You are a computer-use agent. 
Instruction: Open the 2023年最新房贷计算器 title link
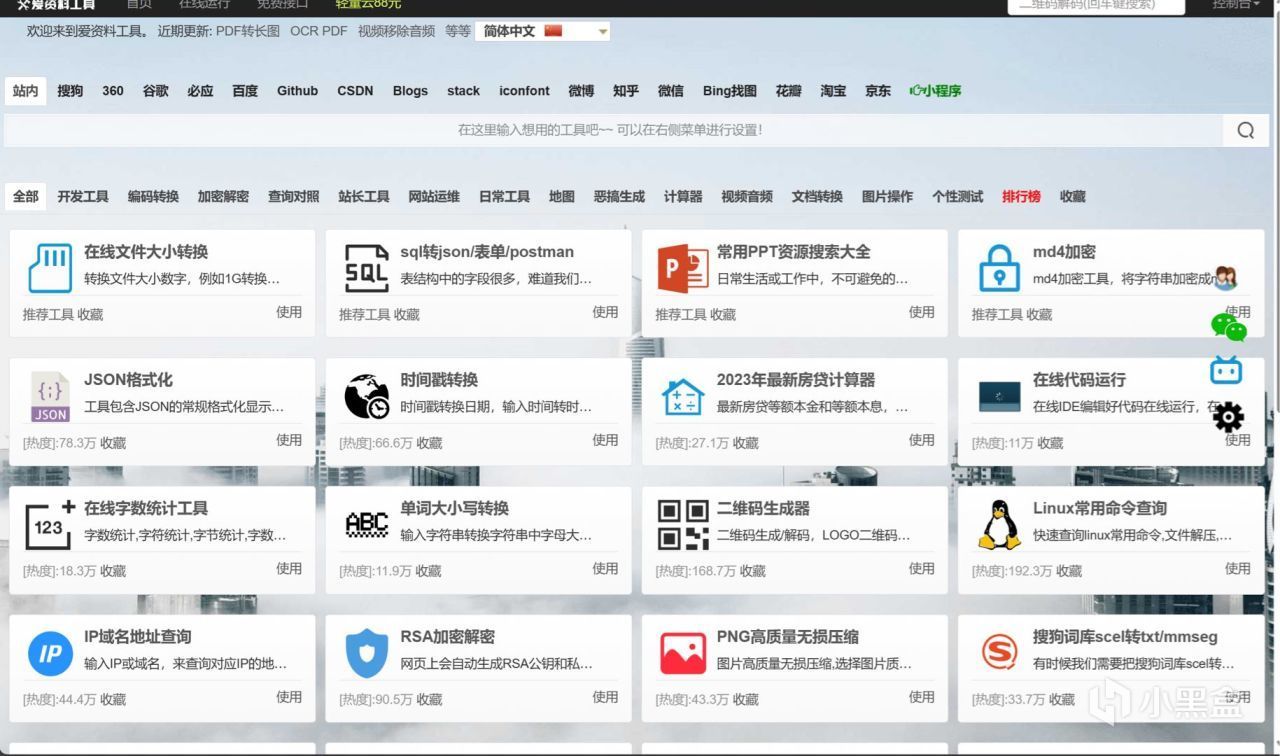click(x=796, y=380)
